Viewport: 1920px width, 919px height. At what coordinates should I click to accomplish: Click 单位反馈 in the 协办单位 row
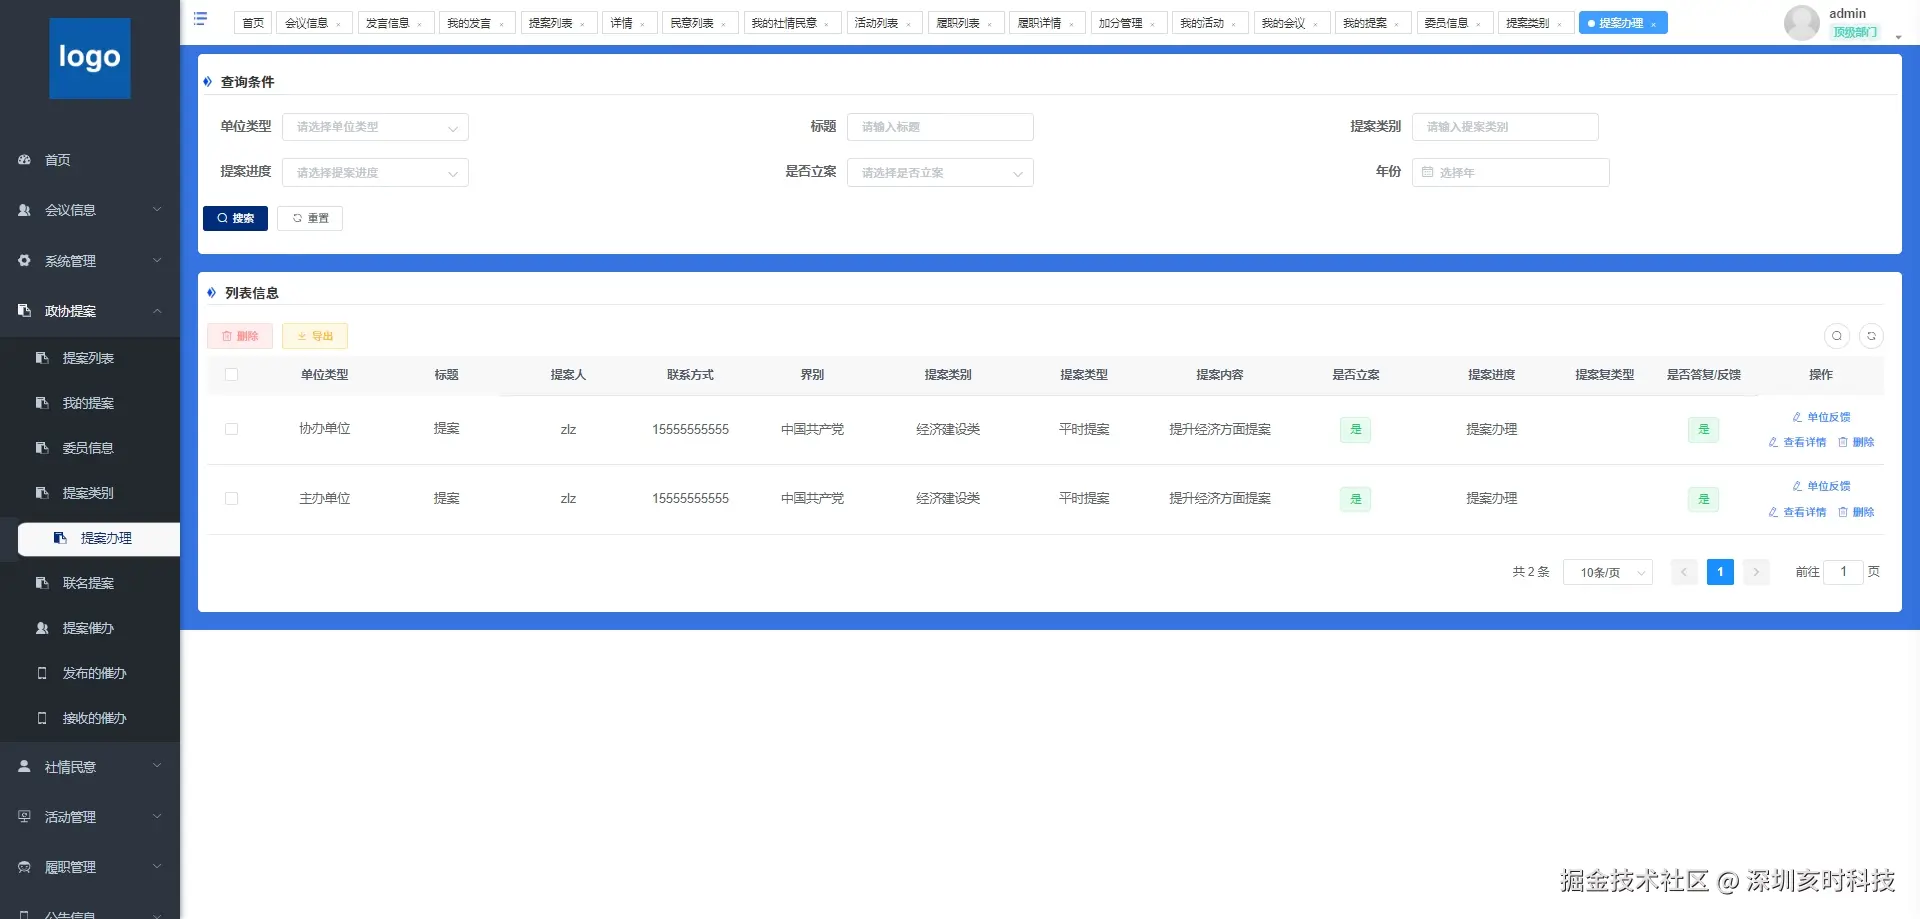[x=1821, y=417]
